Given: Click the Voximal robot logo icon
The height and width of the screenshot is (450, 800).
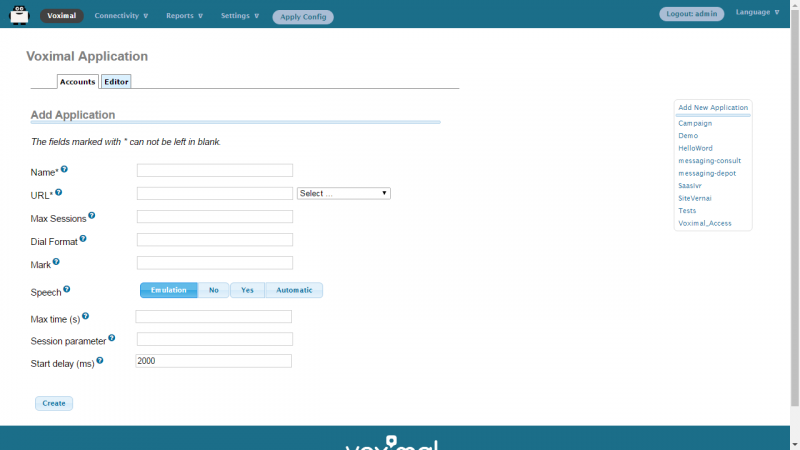Looking at the screenshot, I should pos(19,15).
